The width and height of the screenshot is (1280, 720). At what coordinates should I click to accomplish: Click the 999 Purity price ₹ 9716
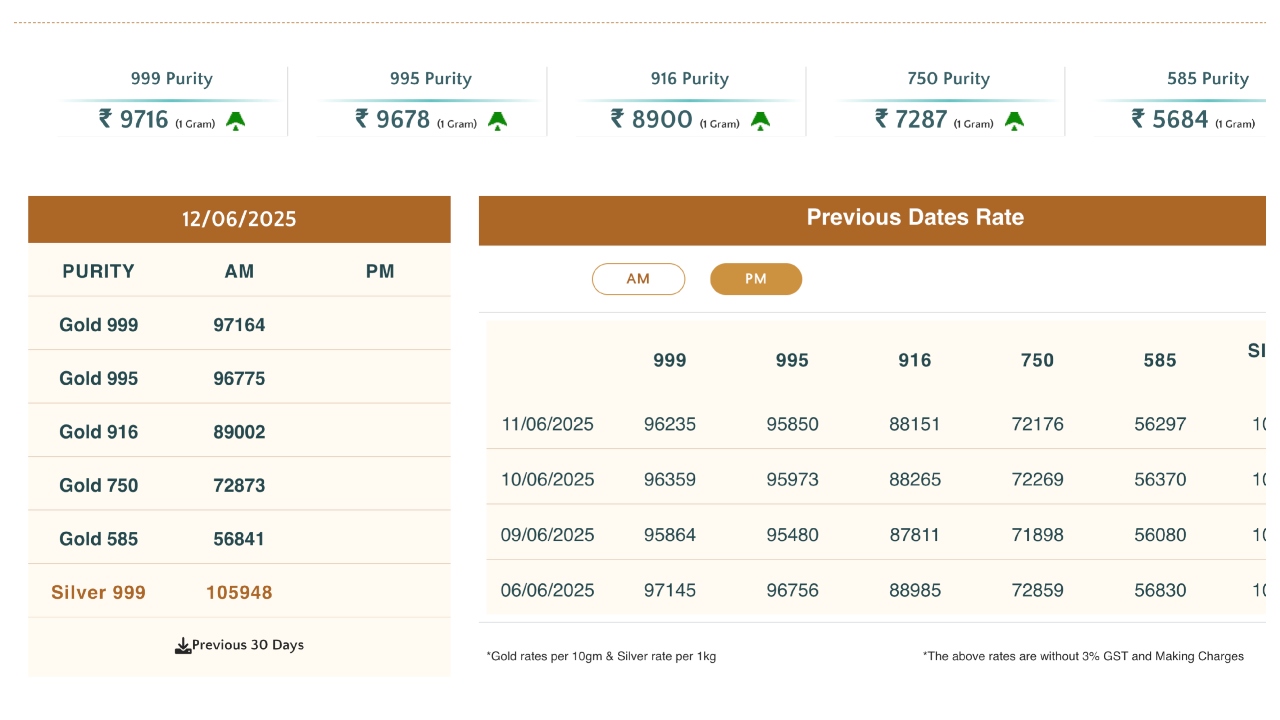(134, 119)
